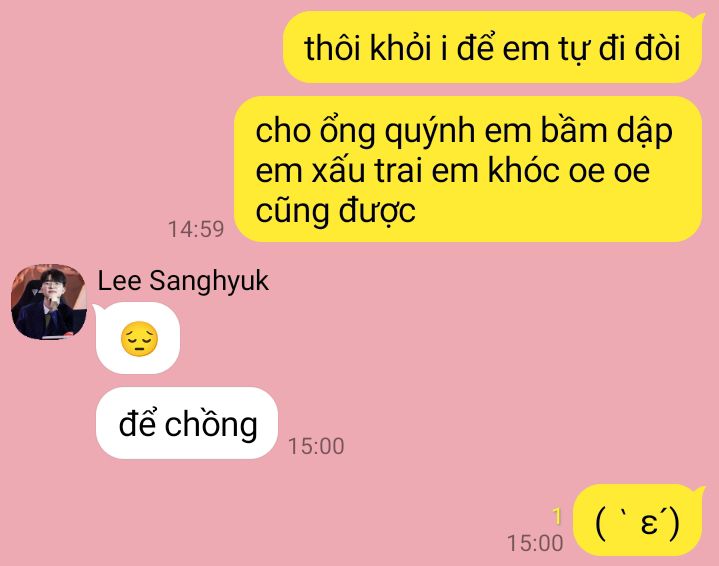
Task: Select the white "để chồng" message bubble
Action: (x=187, y=423)
